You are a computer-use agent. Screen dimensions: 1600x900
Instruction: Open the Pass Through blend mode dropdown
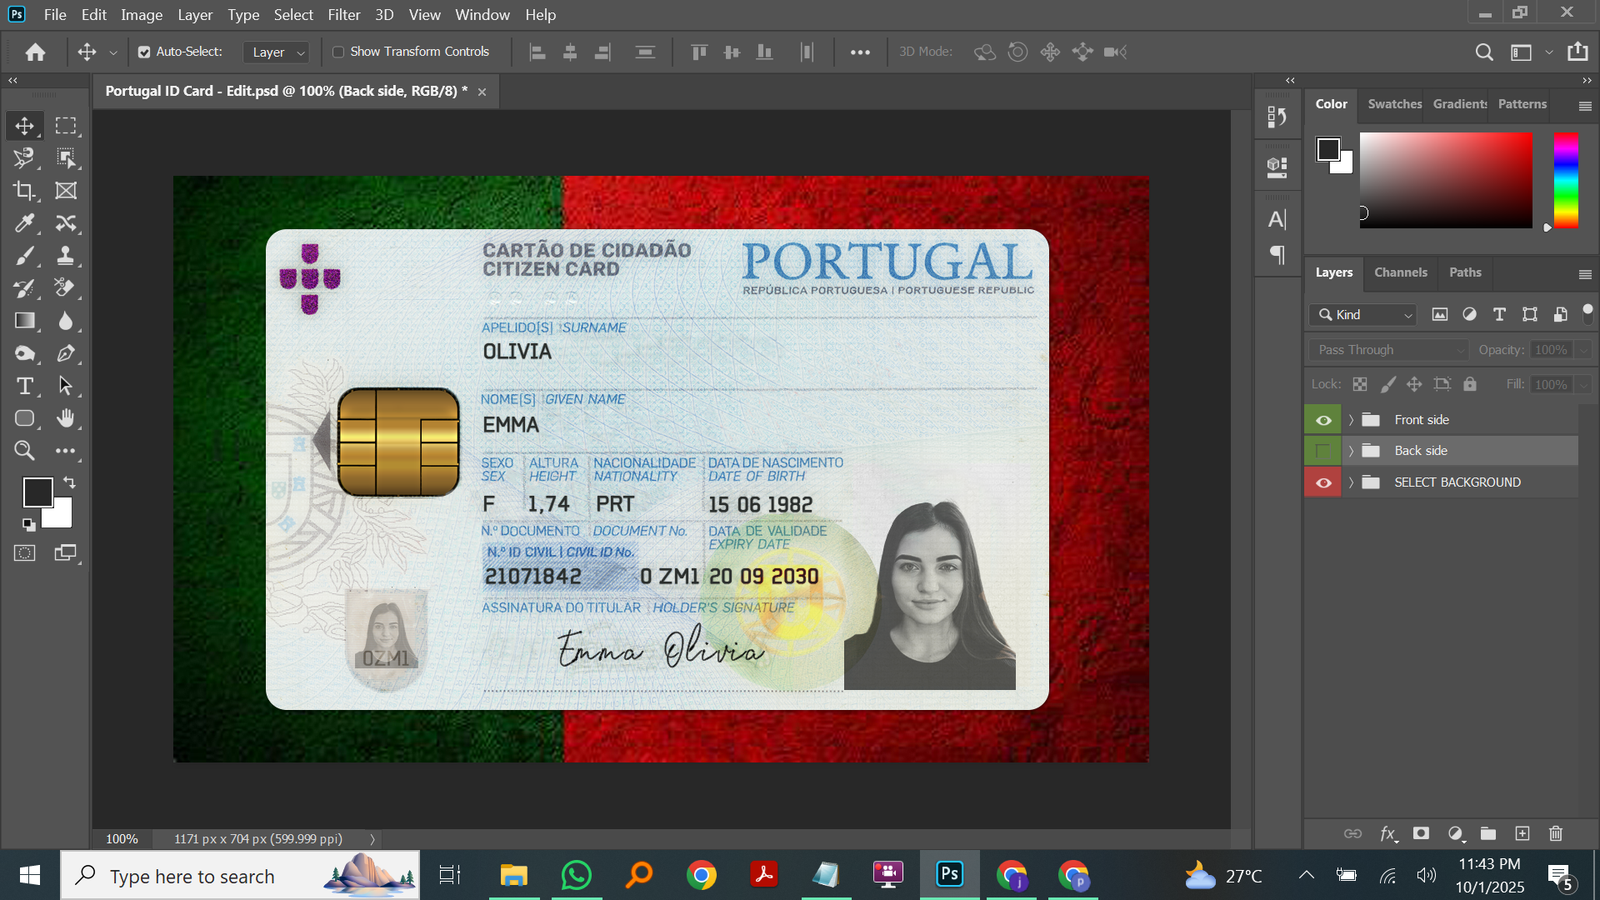[1388, 350]
